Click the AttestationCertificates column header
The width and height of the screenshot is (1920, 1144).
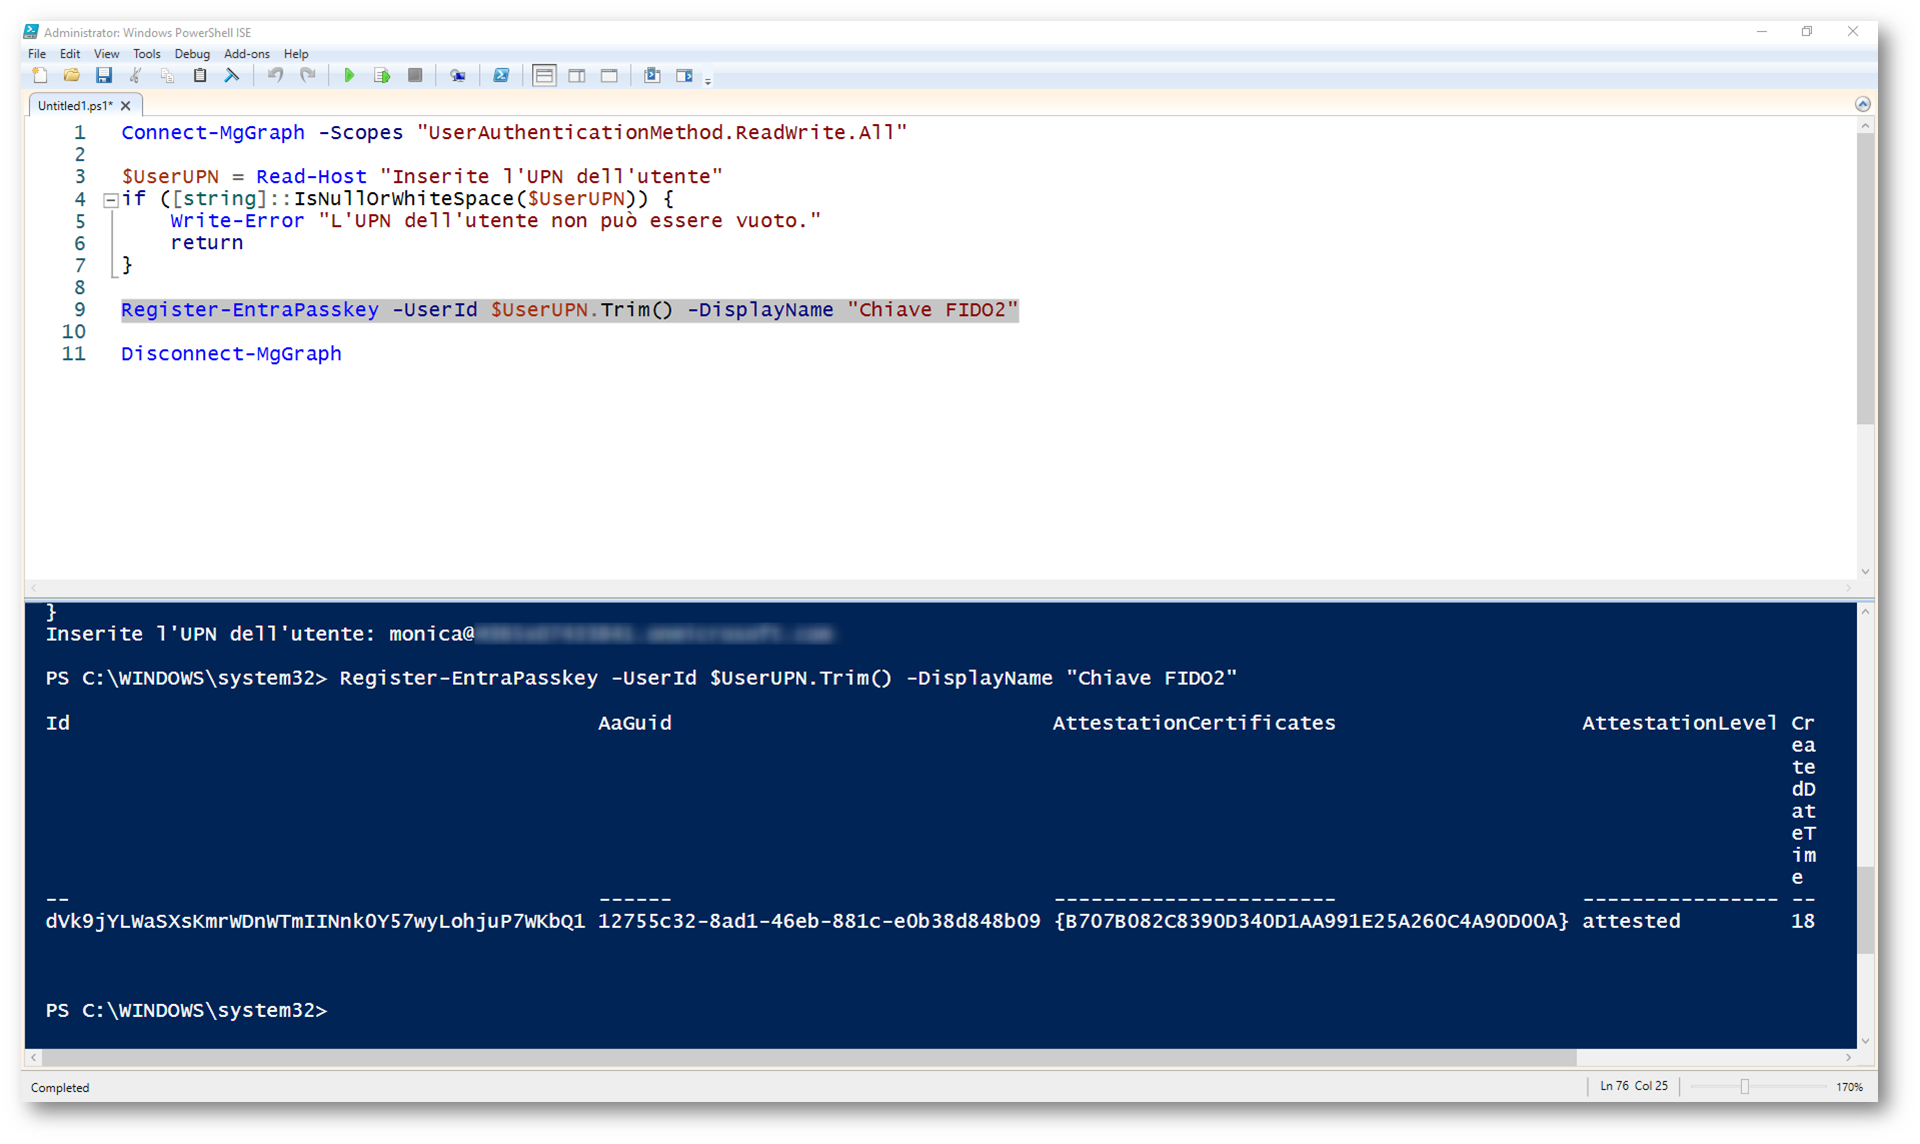(1194, 723)
